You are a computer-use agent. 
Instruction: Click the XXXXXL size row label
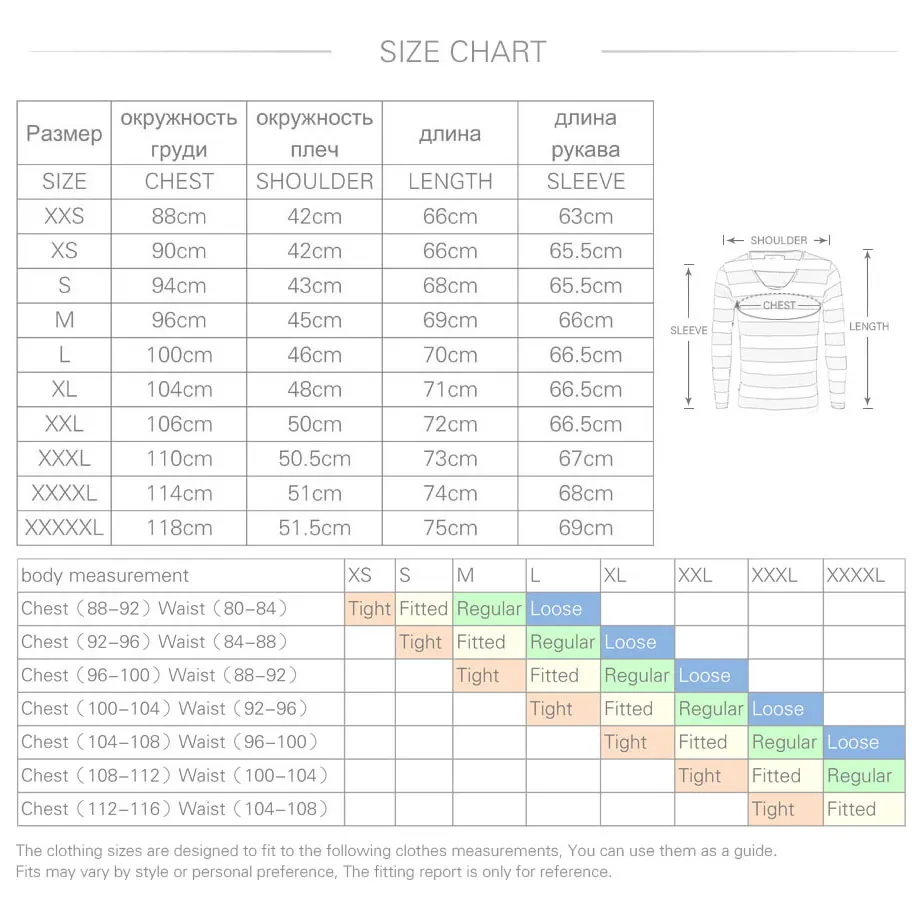pos(64,527)
